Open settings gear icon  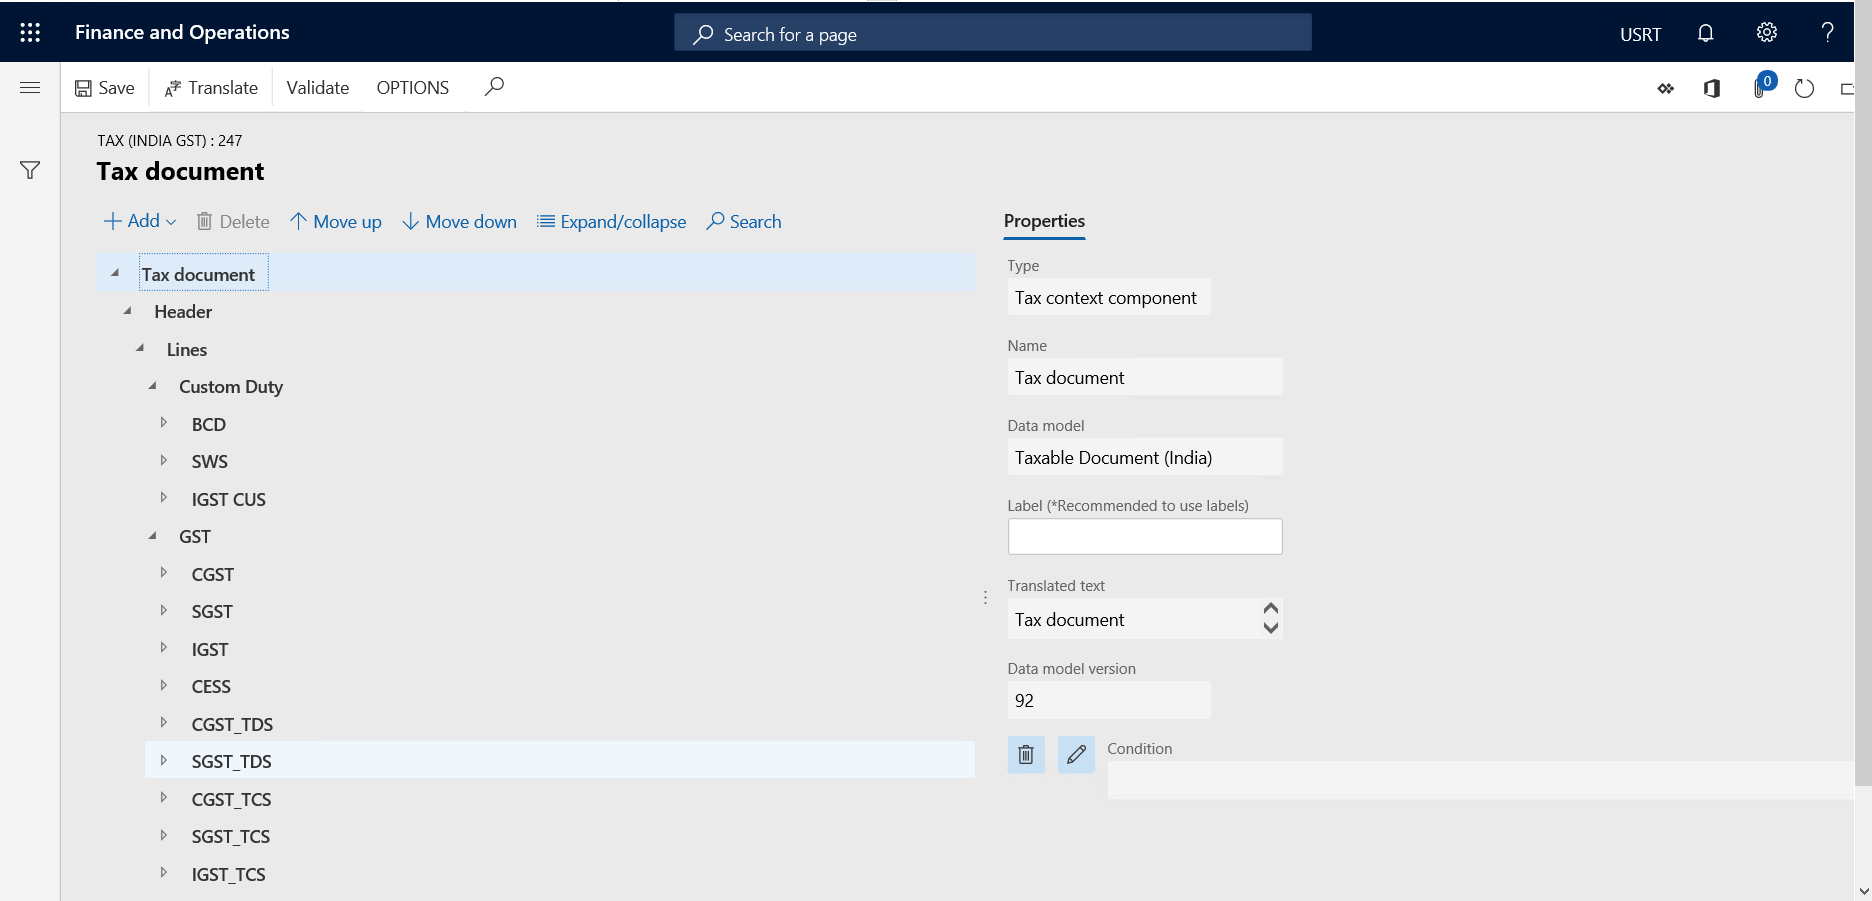tap(1767, 33)
